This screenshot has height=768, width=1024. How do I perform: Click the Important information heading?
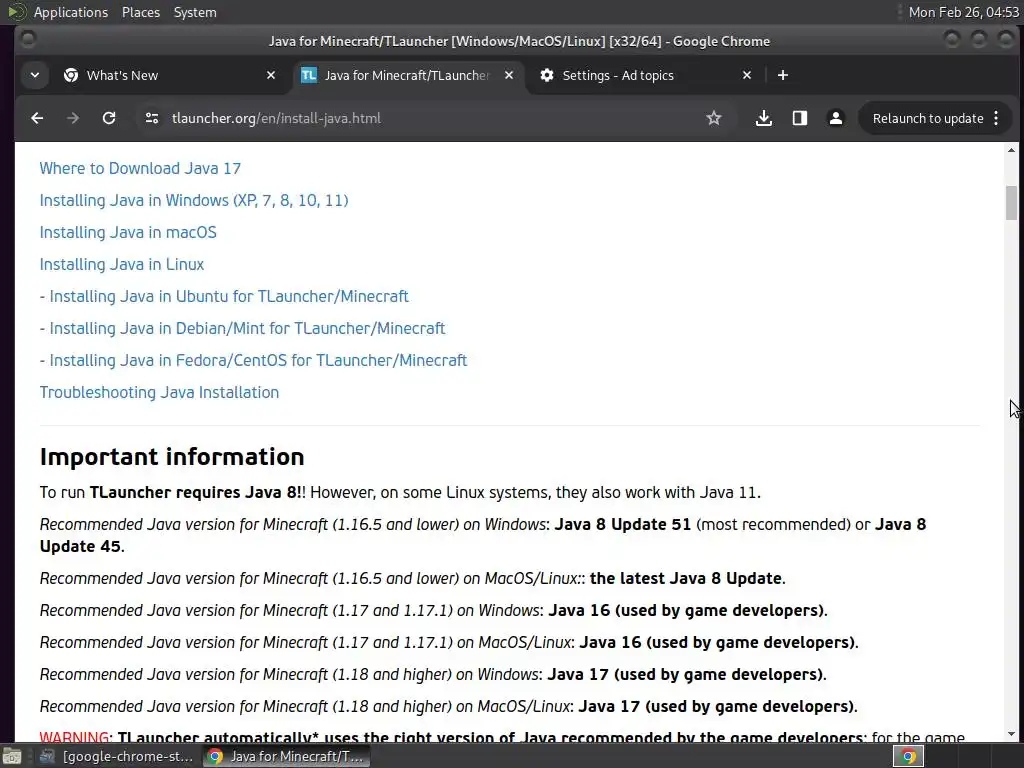tap(172, 456)
